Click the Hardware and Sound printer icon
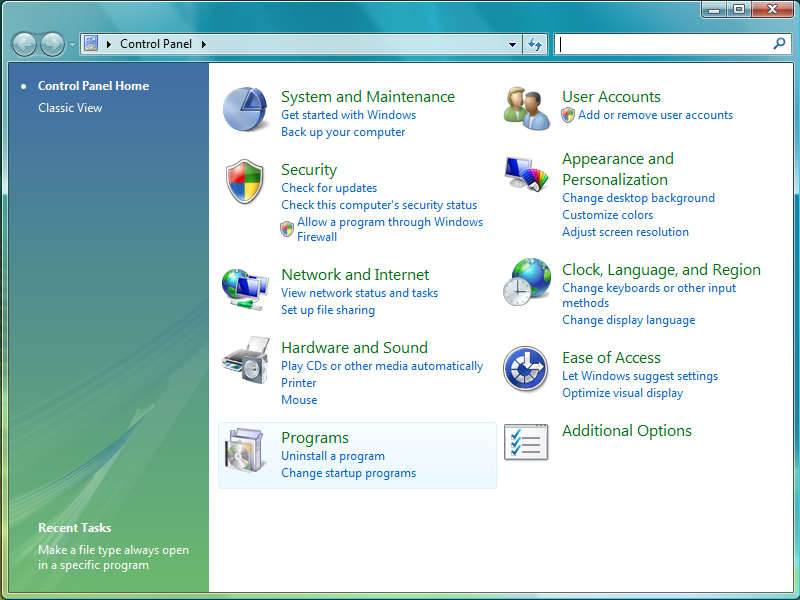 (246, 360)
